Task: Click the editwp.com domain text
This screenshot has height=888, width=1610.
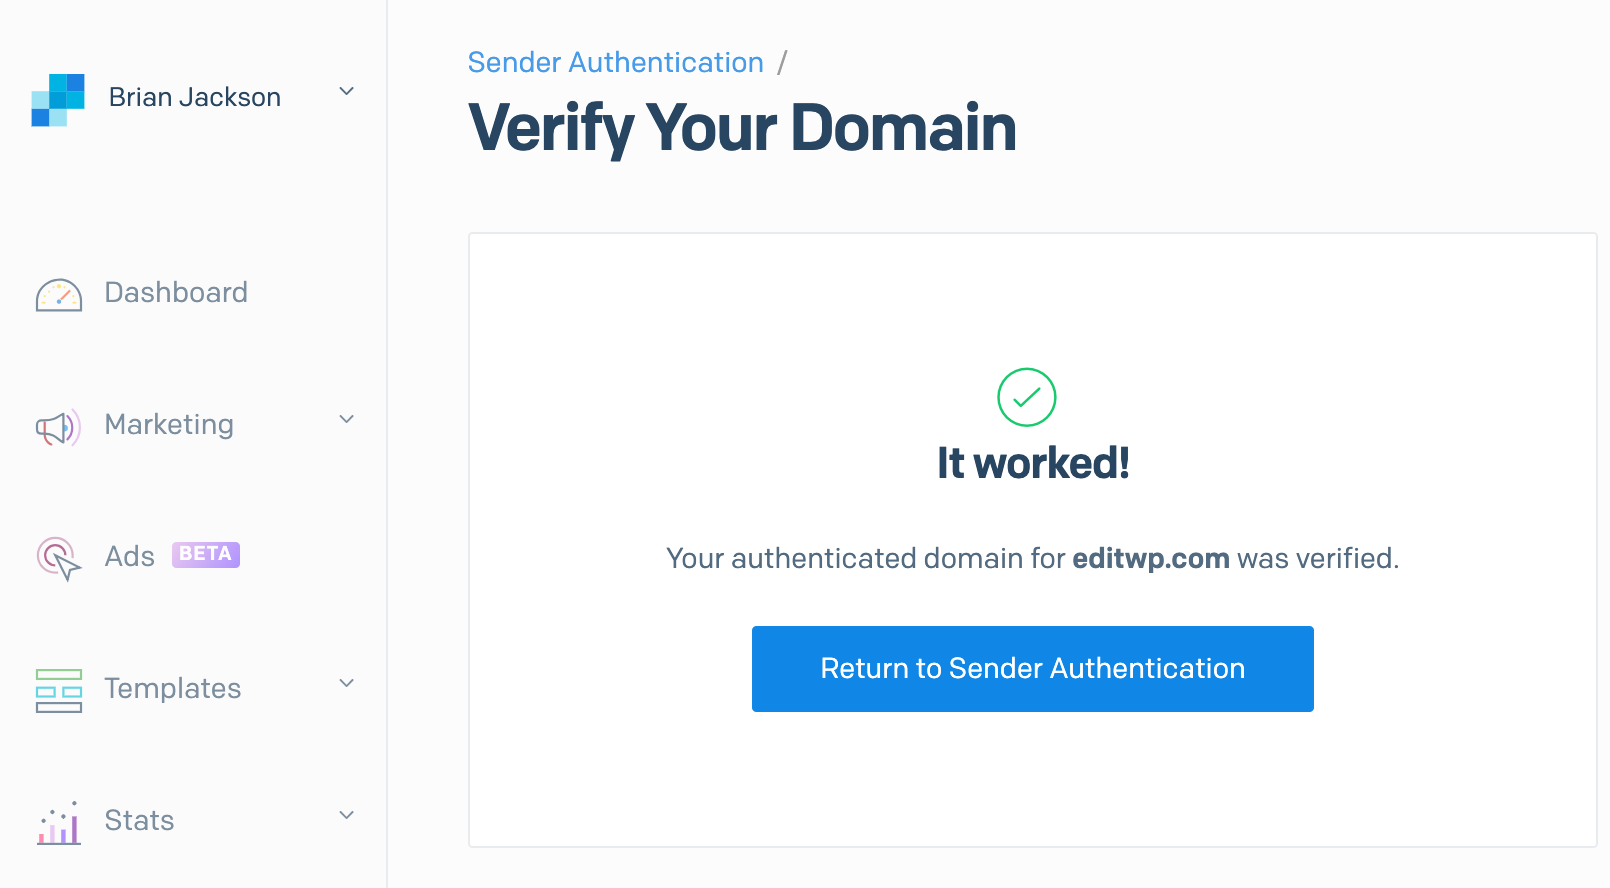Action: point(1150,559)
